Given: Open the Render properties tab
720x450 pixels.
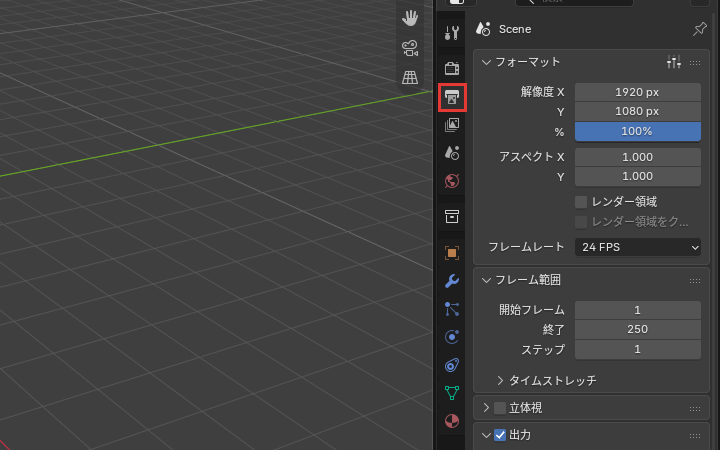Looking at the screenshot, I should coord(452,68).
